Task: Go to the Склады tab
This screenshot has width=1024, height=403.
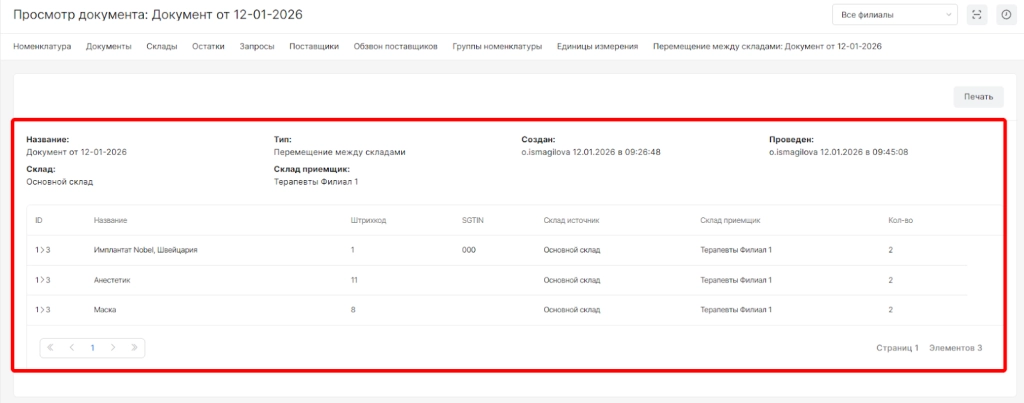Action: tap(161, 46)
